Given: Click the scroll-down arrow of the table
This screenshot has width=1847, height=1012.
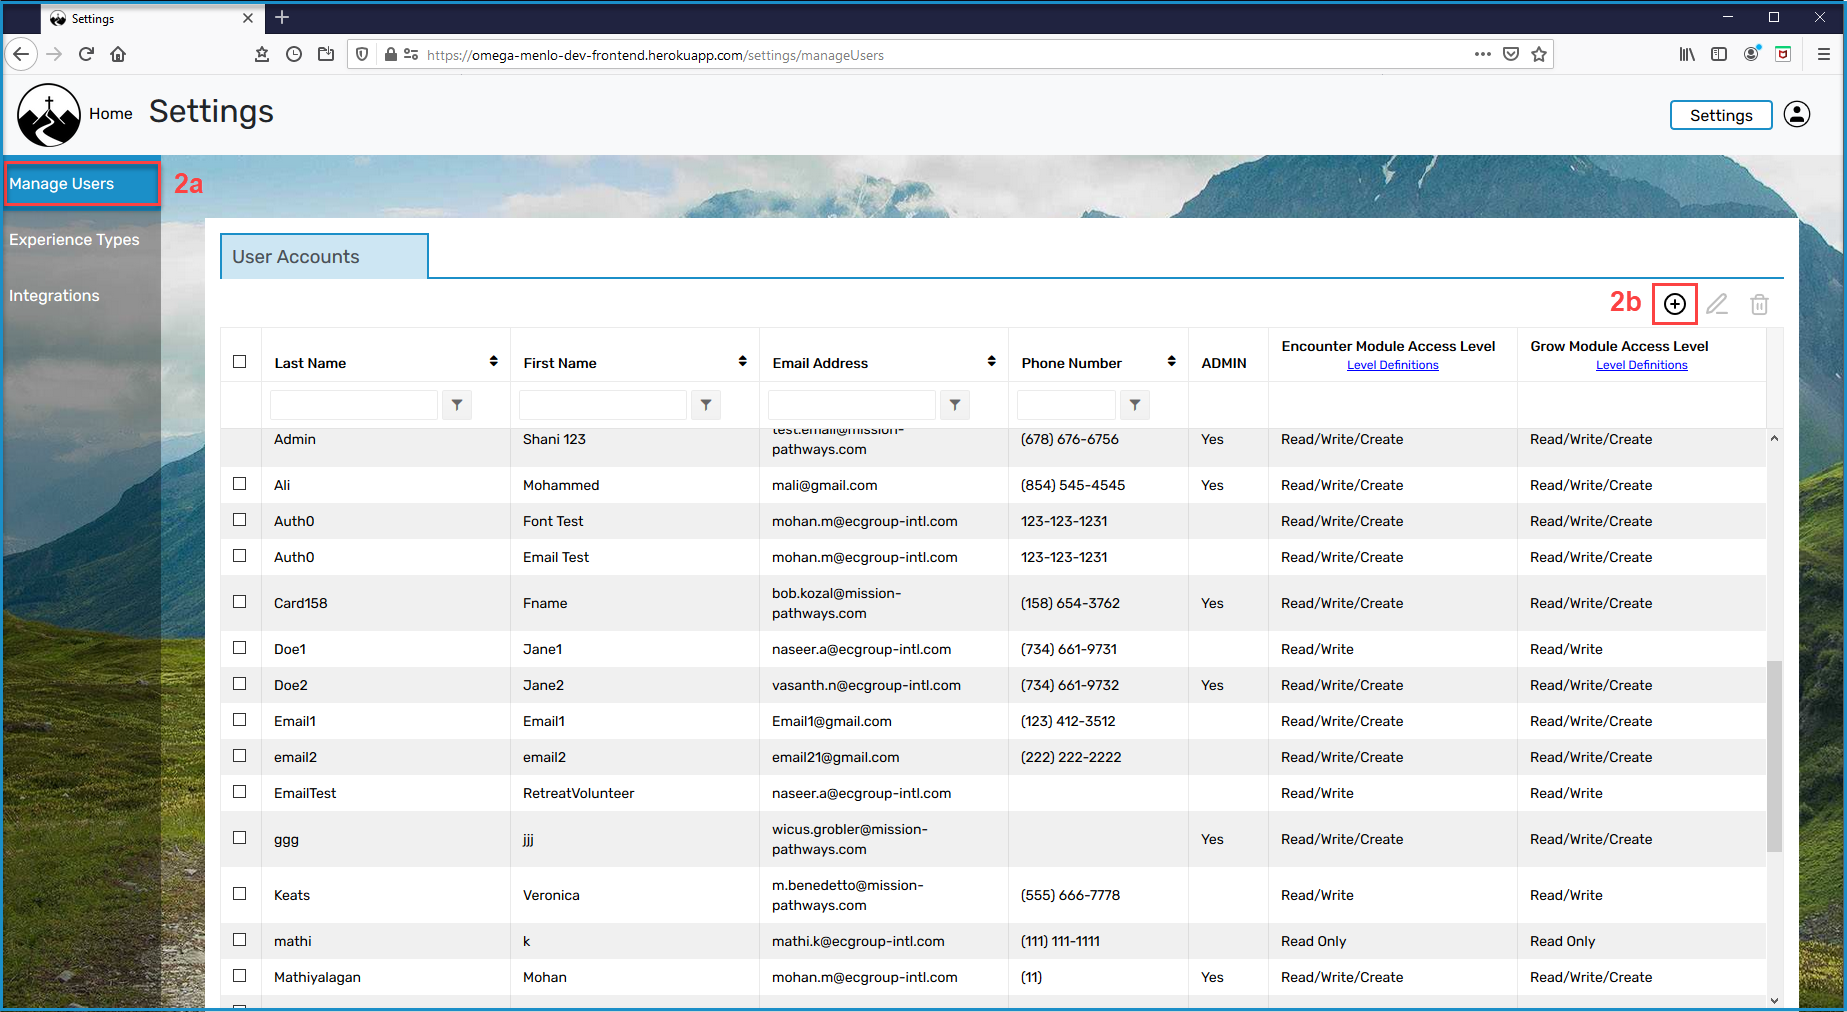Looking at the screenshot, I should 1775,1000.
